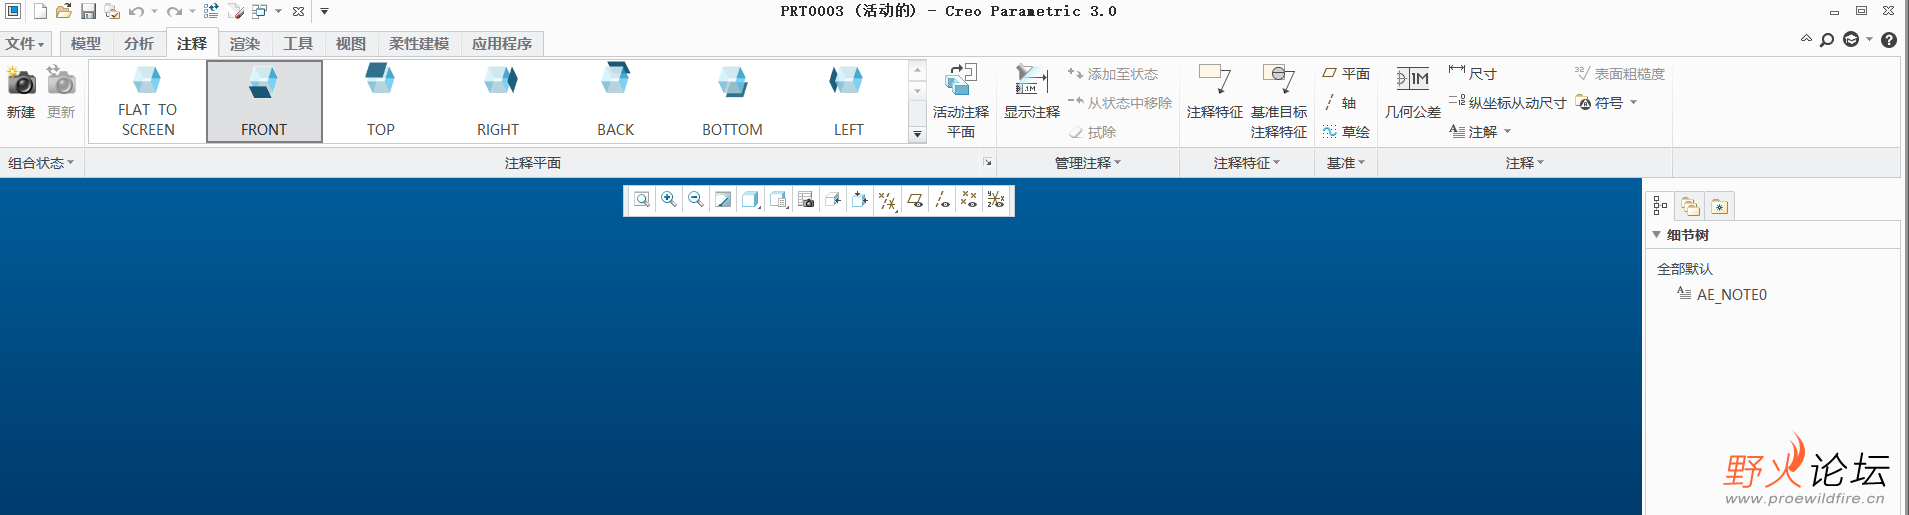Select the RIGHT annotation plane
This screenshot has width=1909, height=515.
tap(498, 101)
